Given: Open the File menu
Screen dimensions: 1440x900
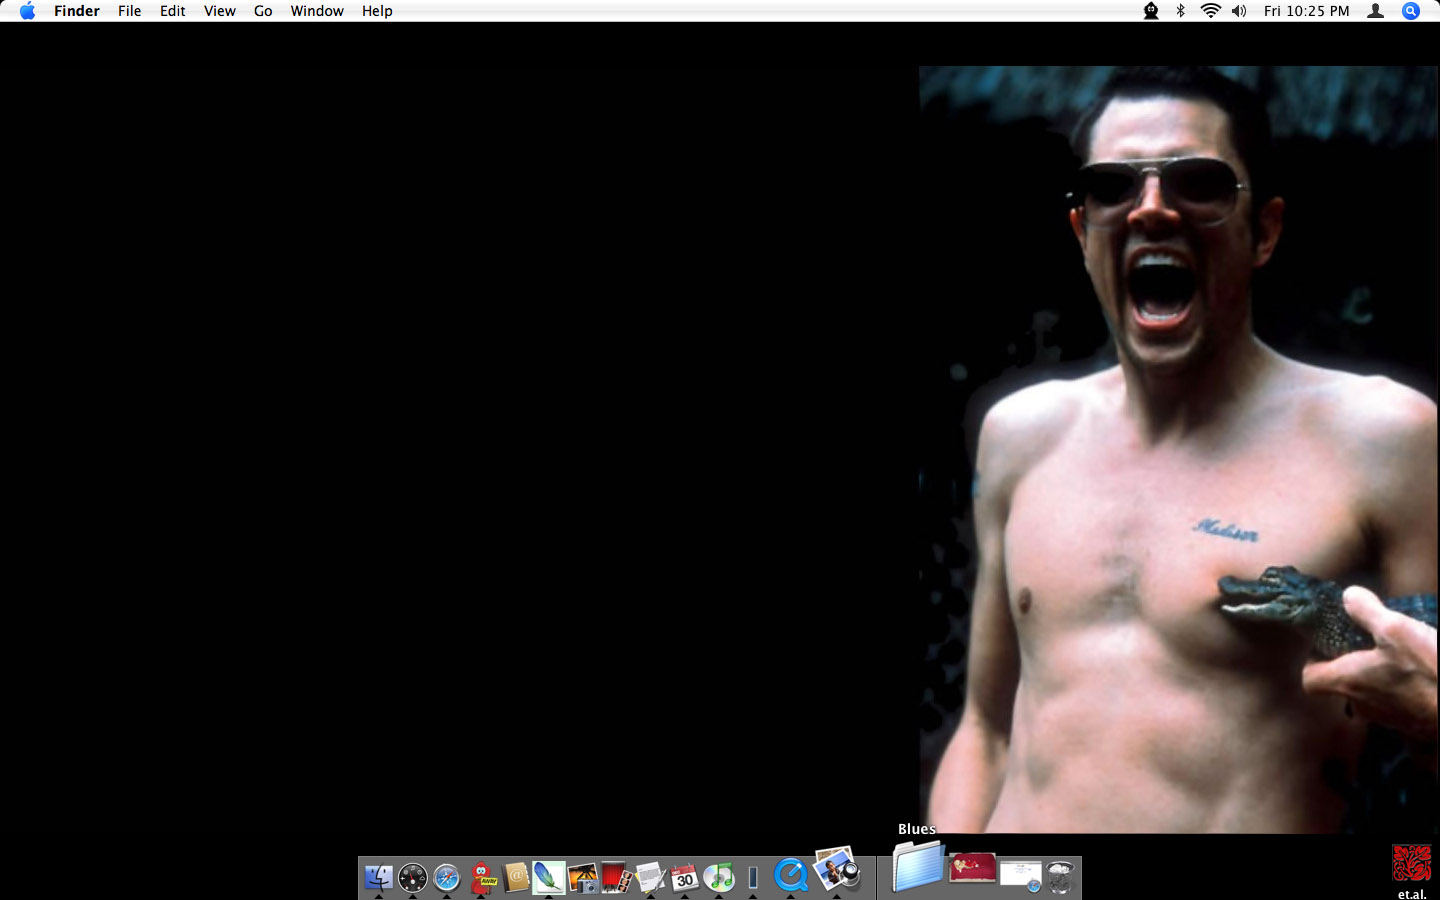Looking at the screenshot, I should pyautogui.click(x=129, y=11).
